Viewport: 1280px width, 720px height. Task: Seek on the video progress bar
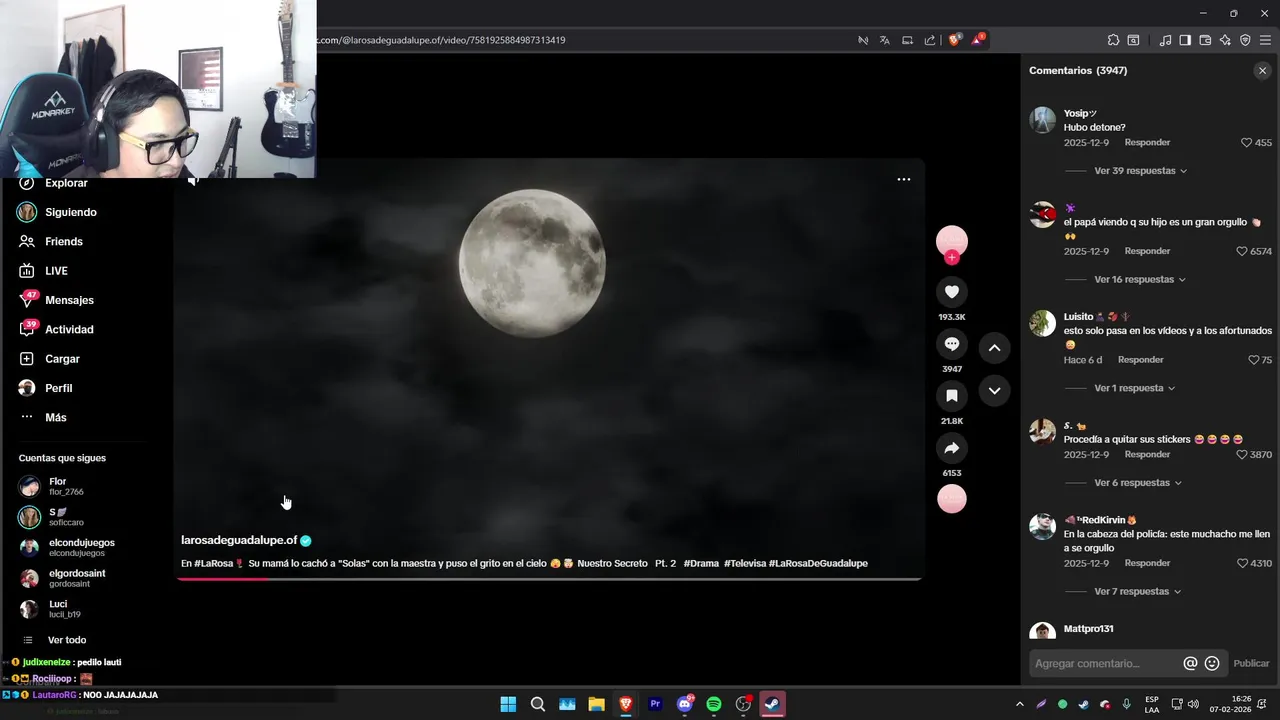pos(548,578)
